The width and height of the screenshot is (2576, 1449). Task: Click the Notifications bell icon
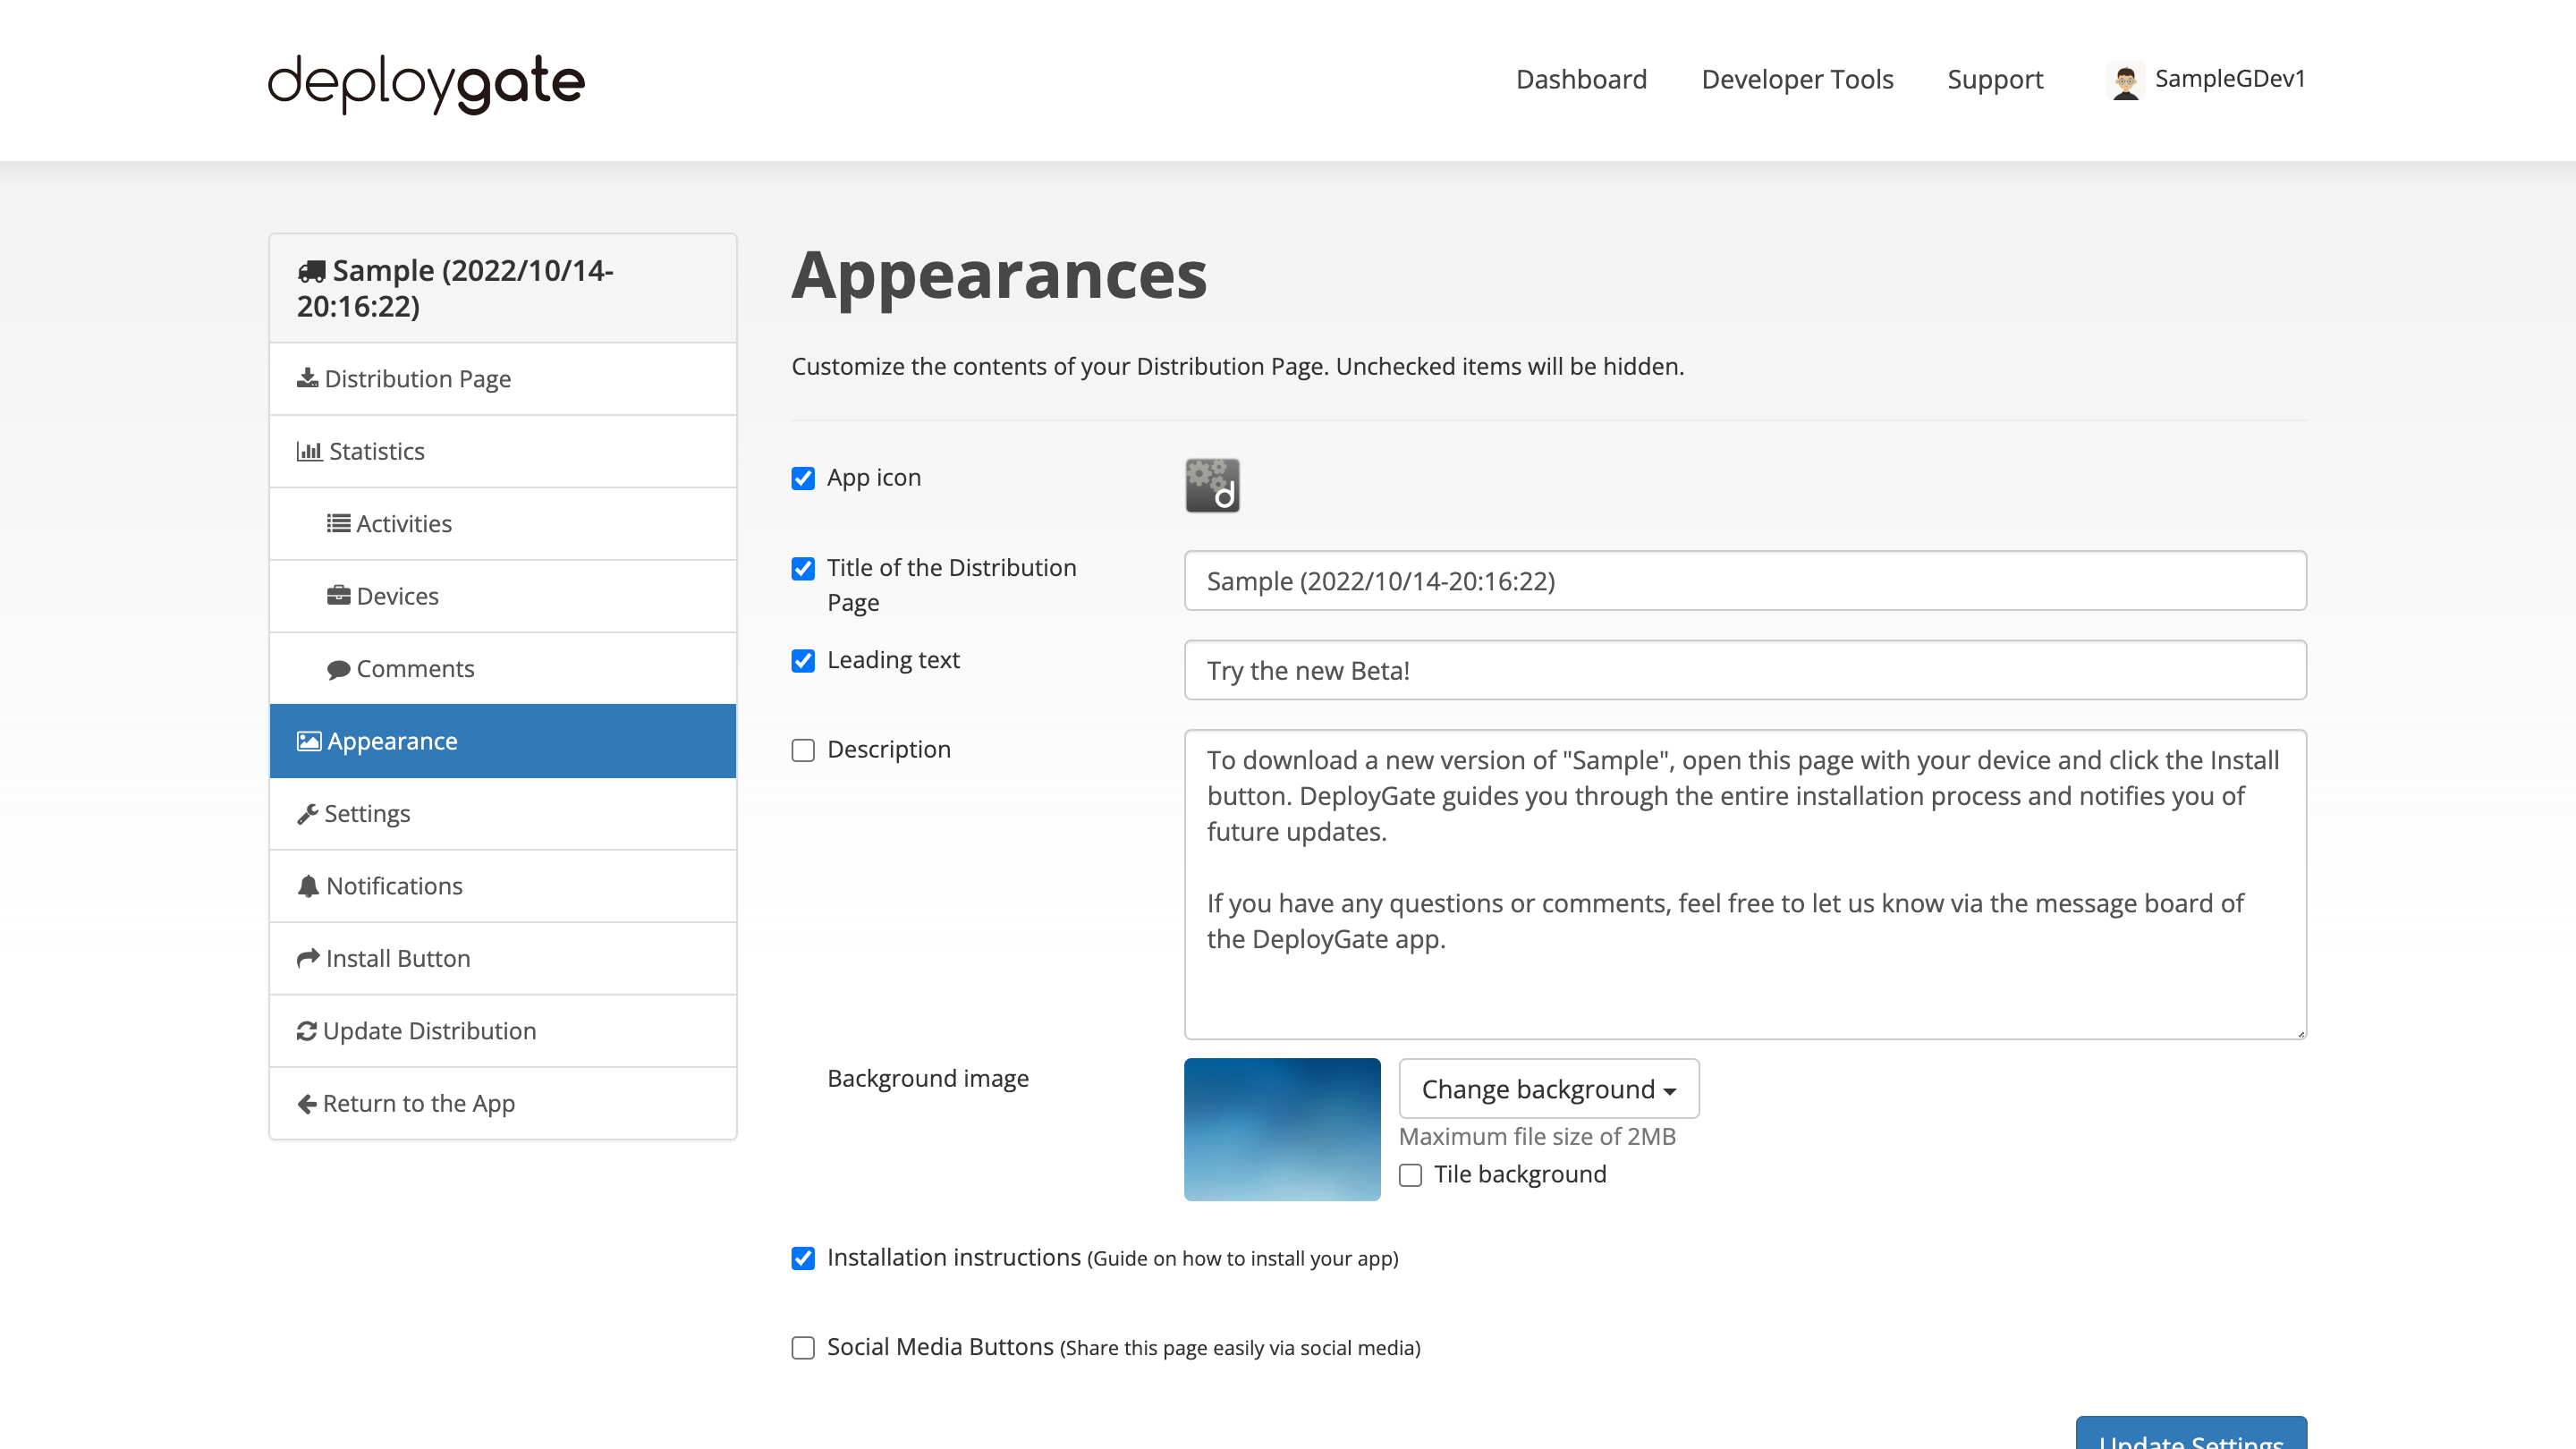[x=308, y=886]
